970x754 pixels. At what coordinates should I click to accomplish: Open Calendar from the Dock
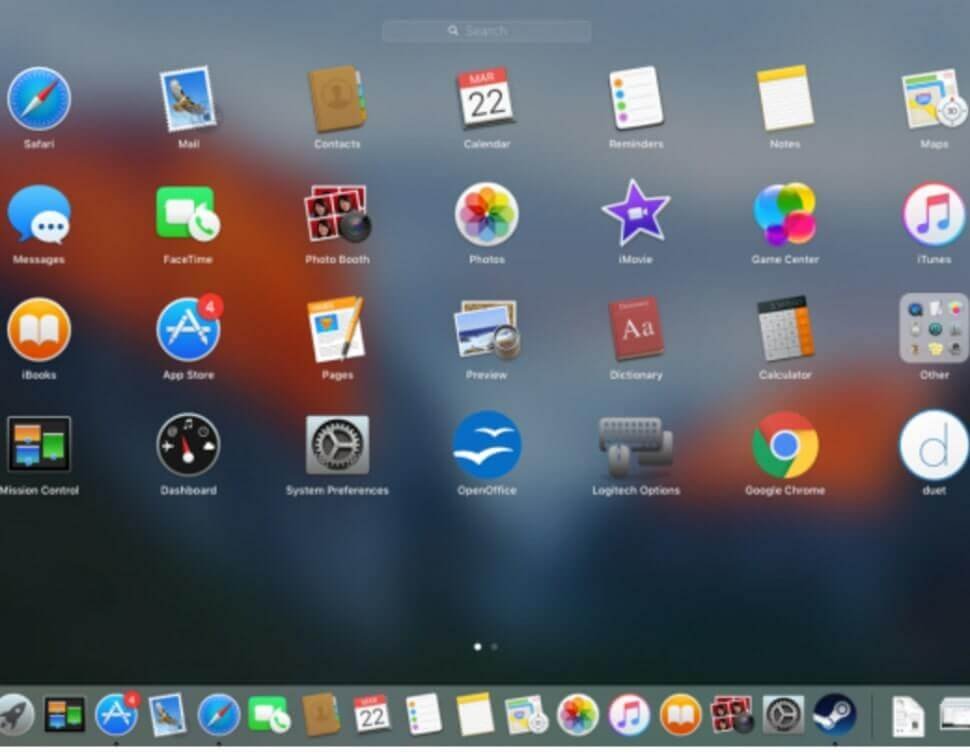(372, 715)
